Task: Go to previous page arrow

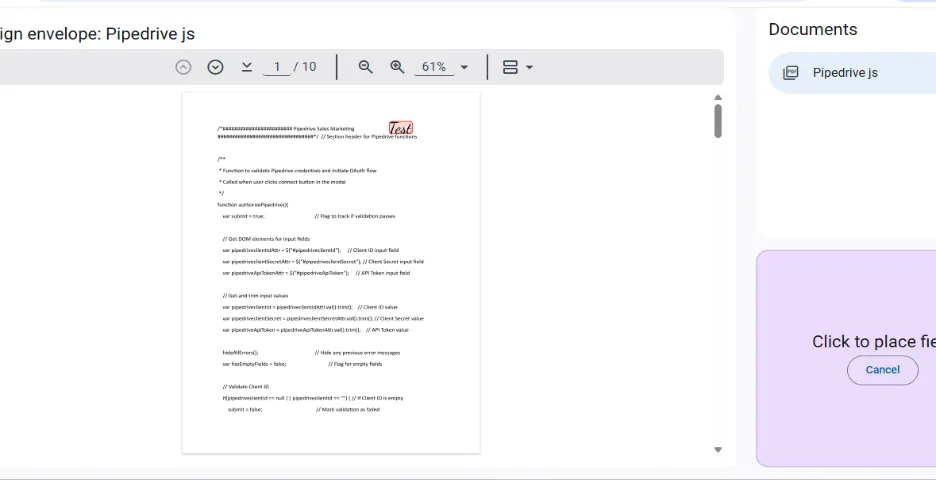Action: (183, 67)
